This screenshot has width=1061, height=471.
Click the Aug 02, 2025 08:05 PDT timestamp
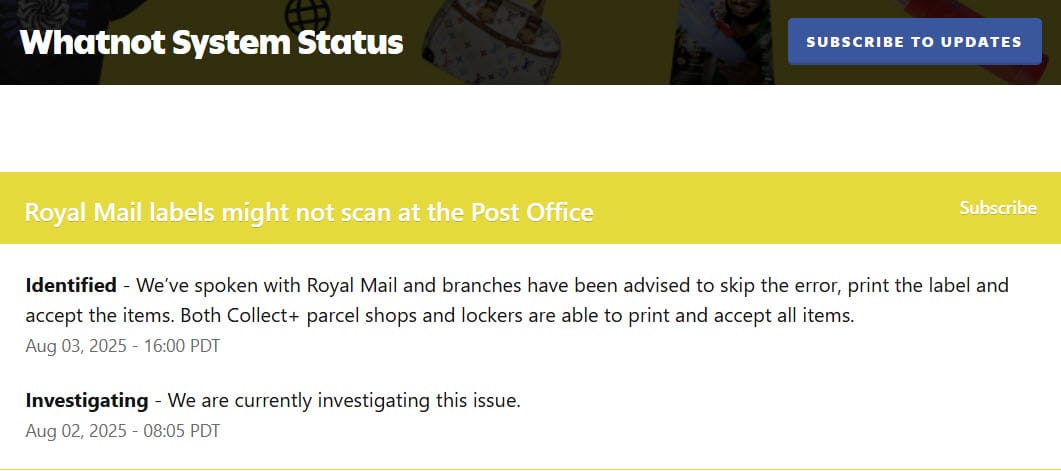(x=123, y=431)
